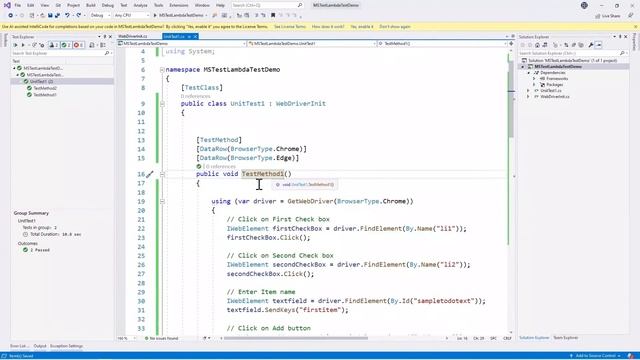Image resolution: width=640 pixels, height=360 pixels.
Task: Click the Solution Explorer preview selected items icon
Action: [x=598, y=45]
